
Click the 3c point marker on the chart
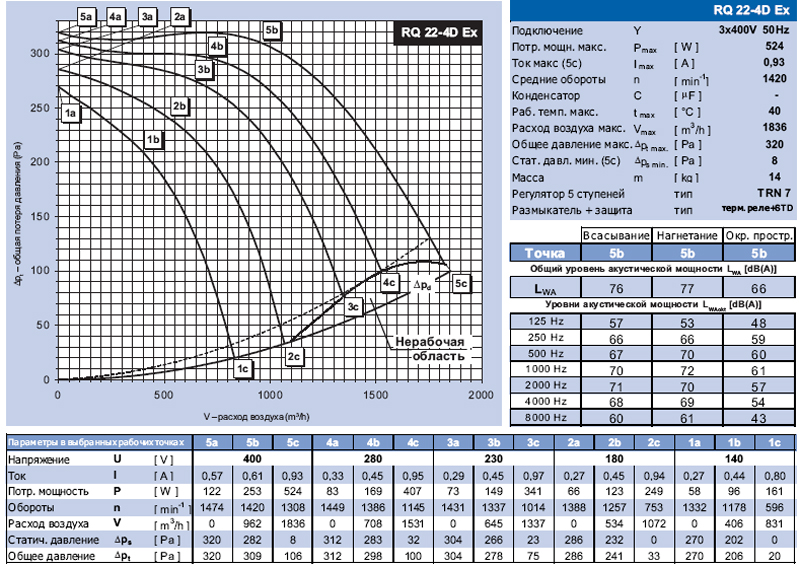point(353,308)
